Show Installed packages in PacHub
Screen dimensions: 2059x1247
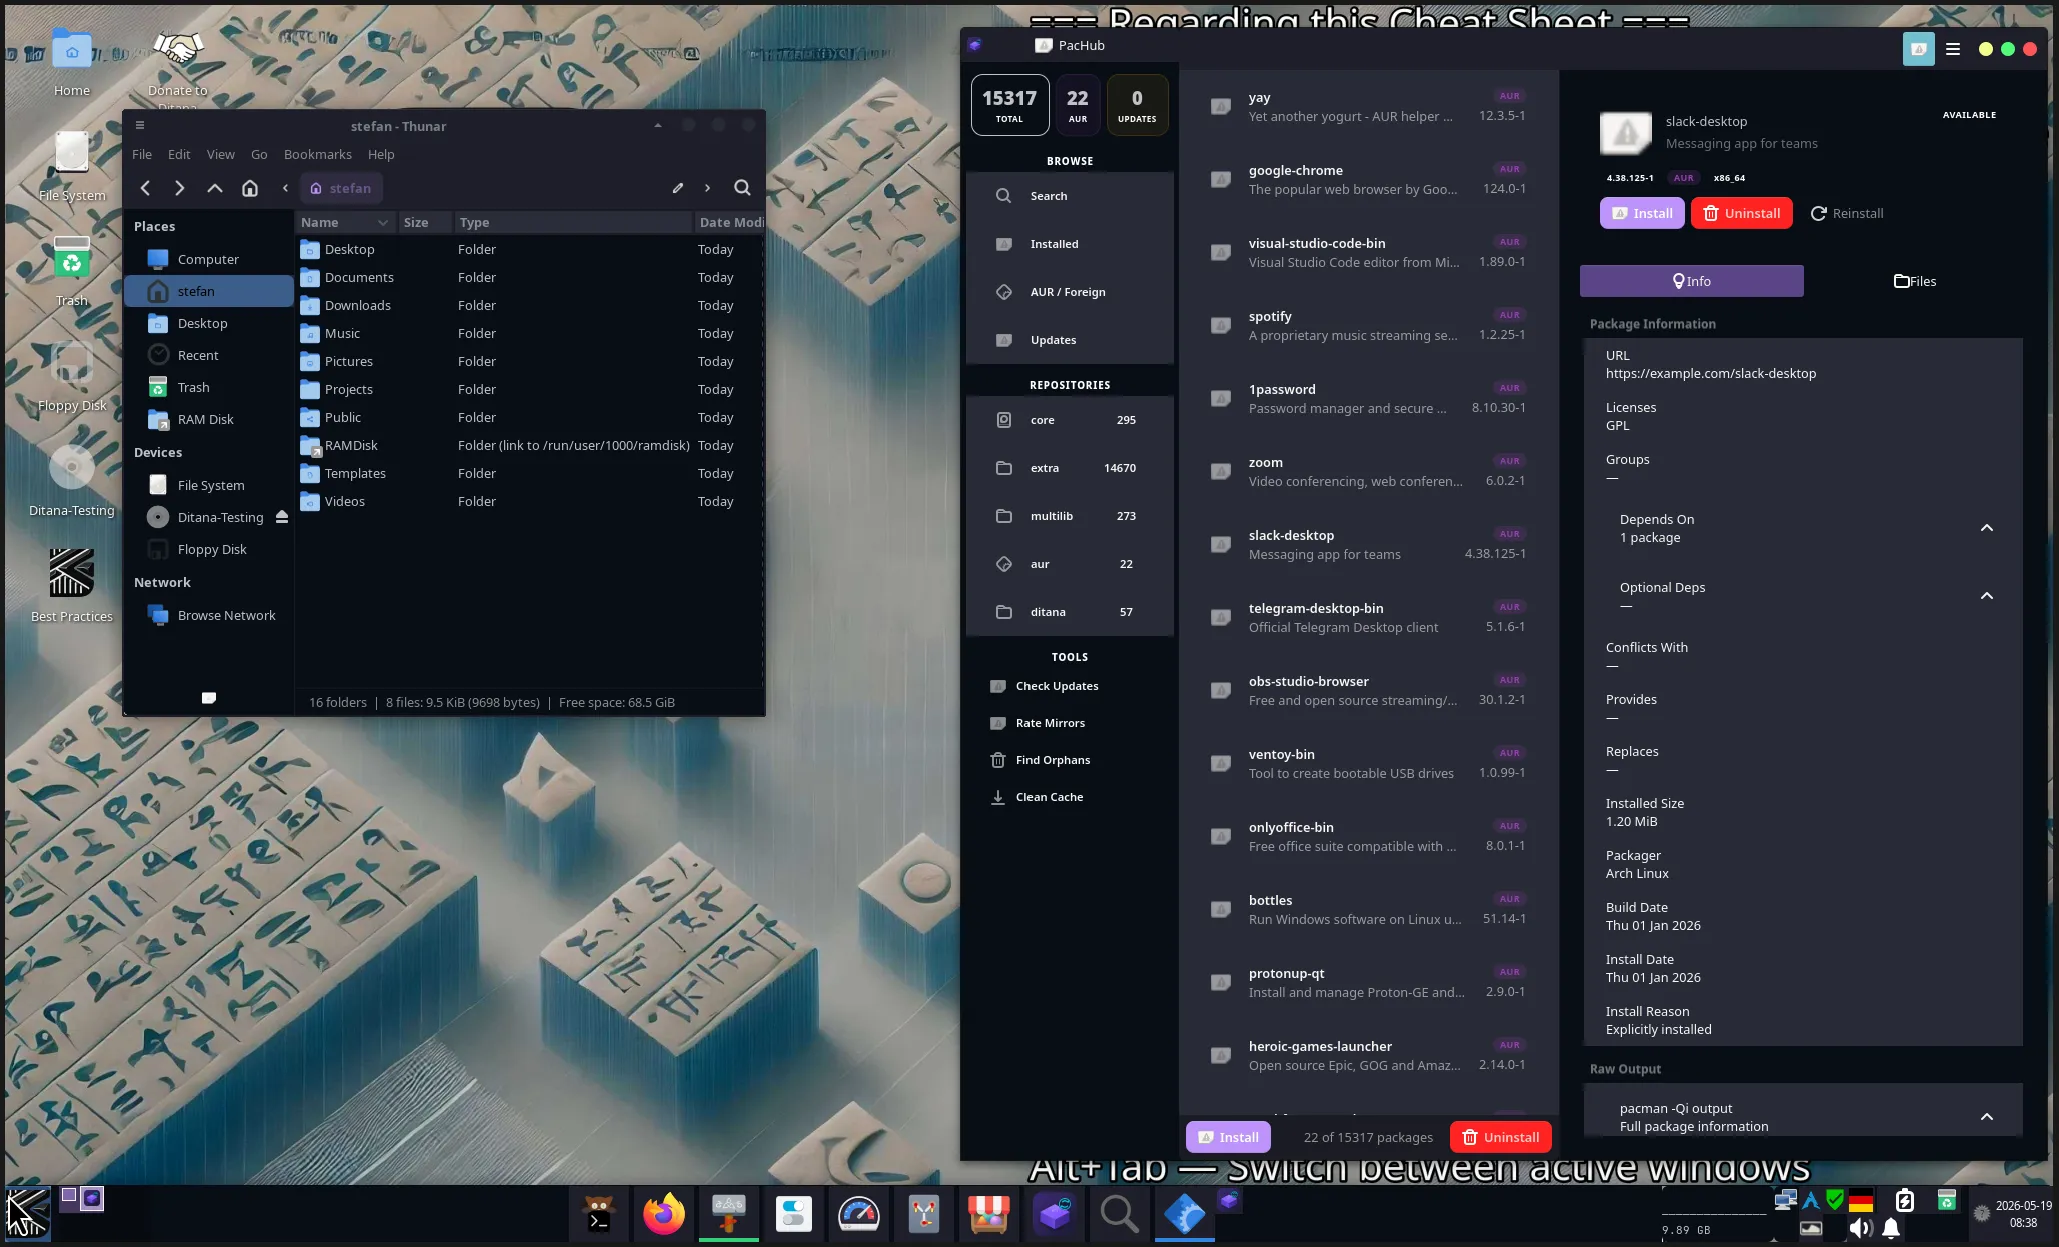click(1069, 244)
